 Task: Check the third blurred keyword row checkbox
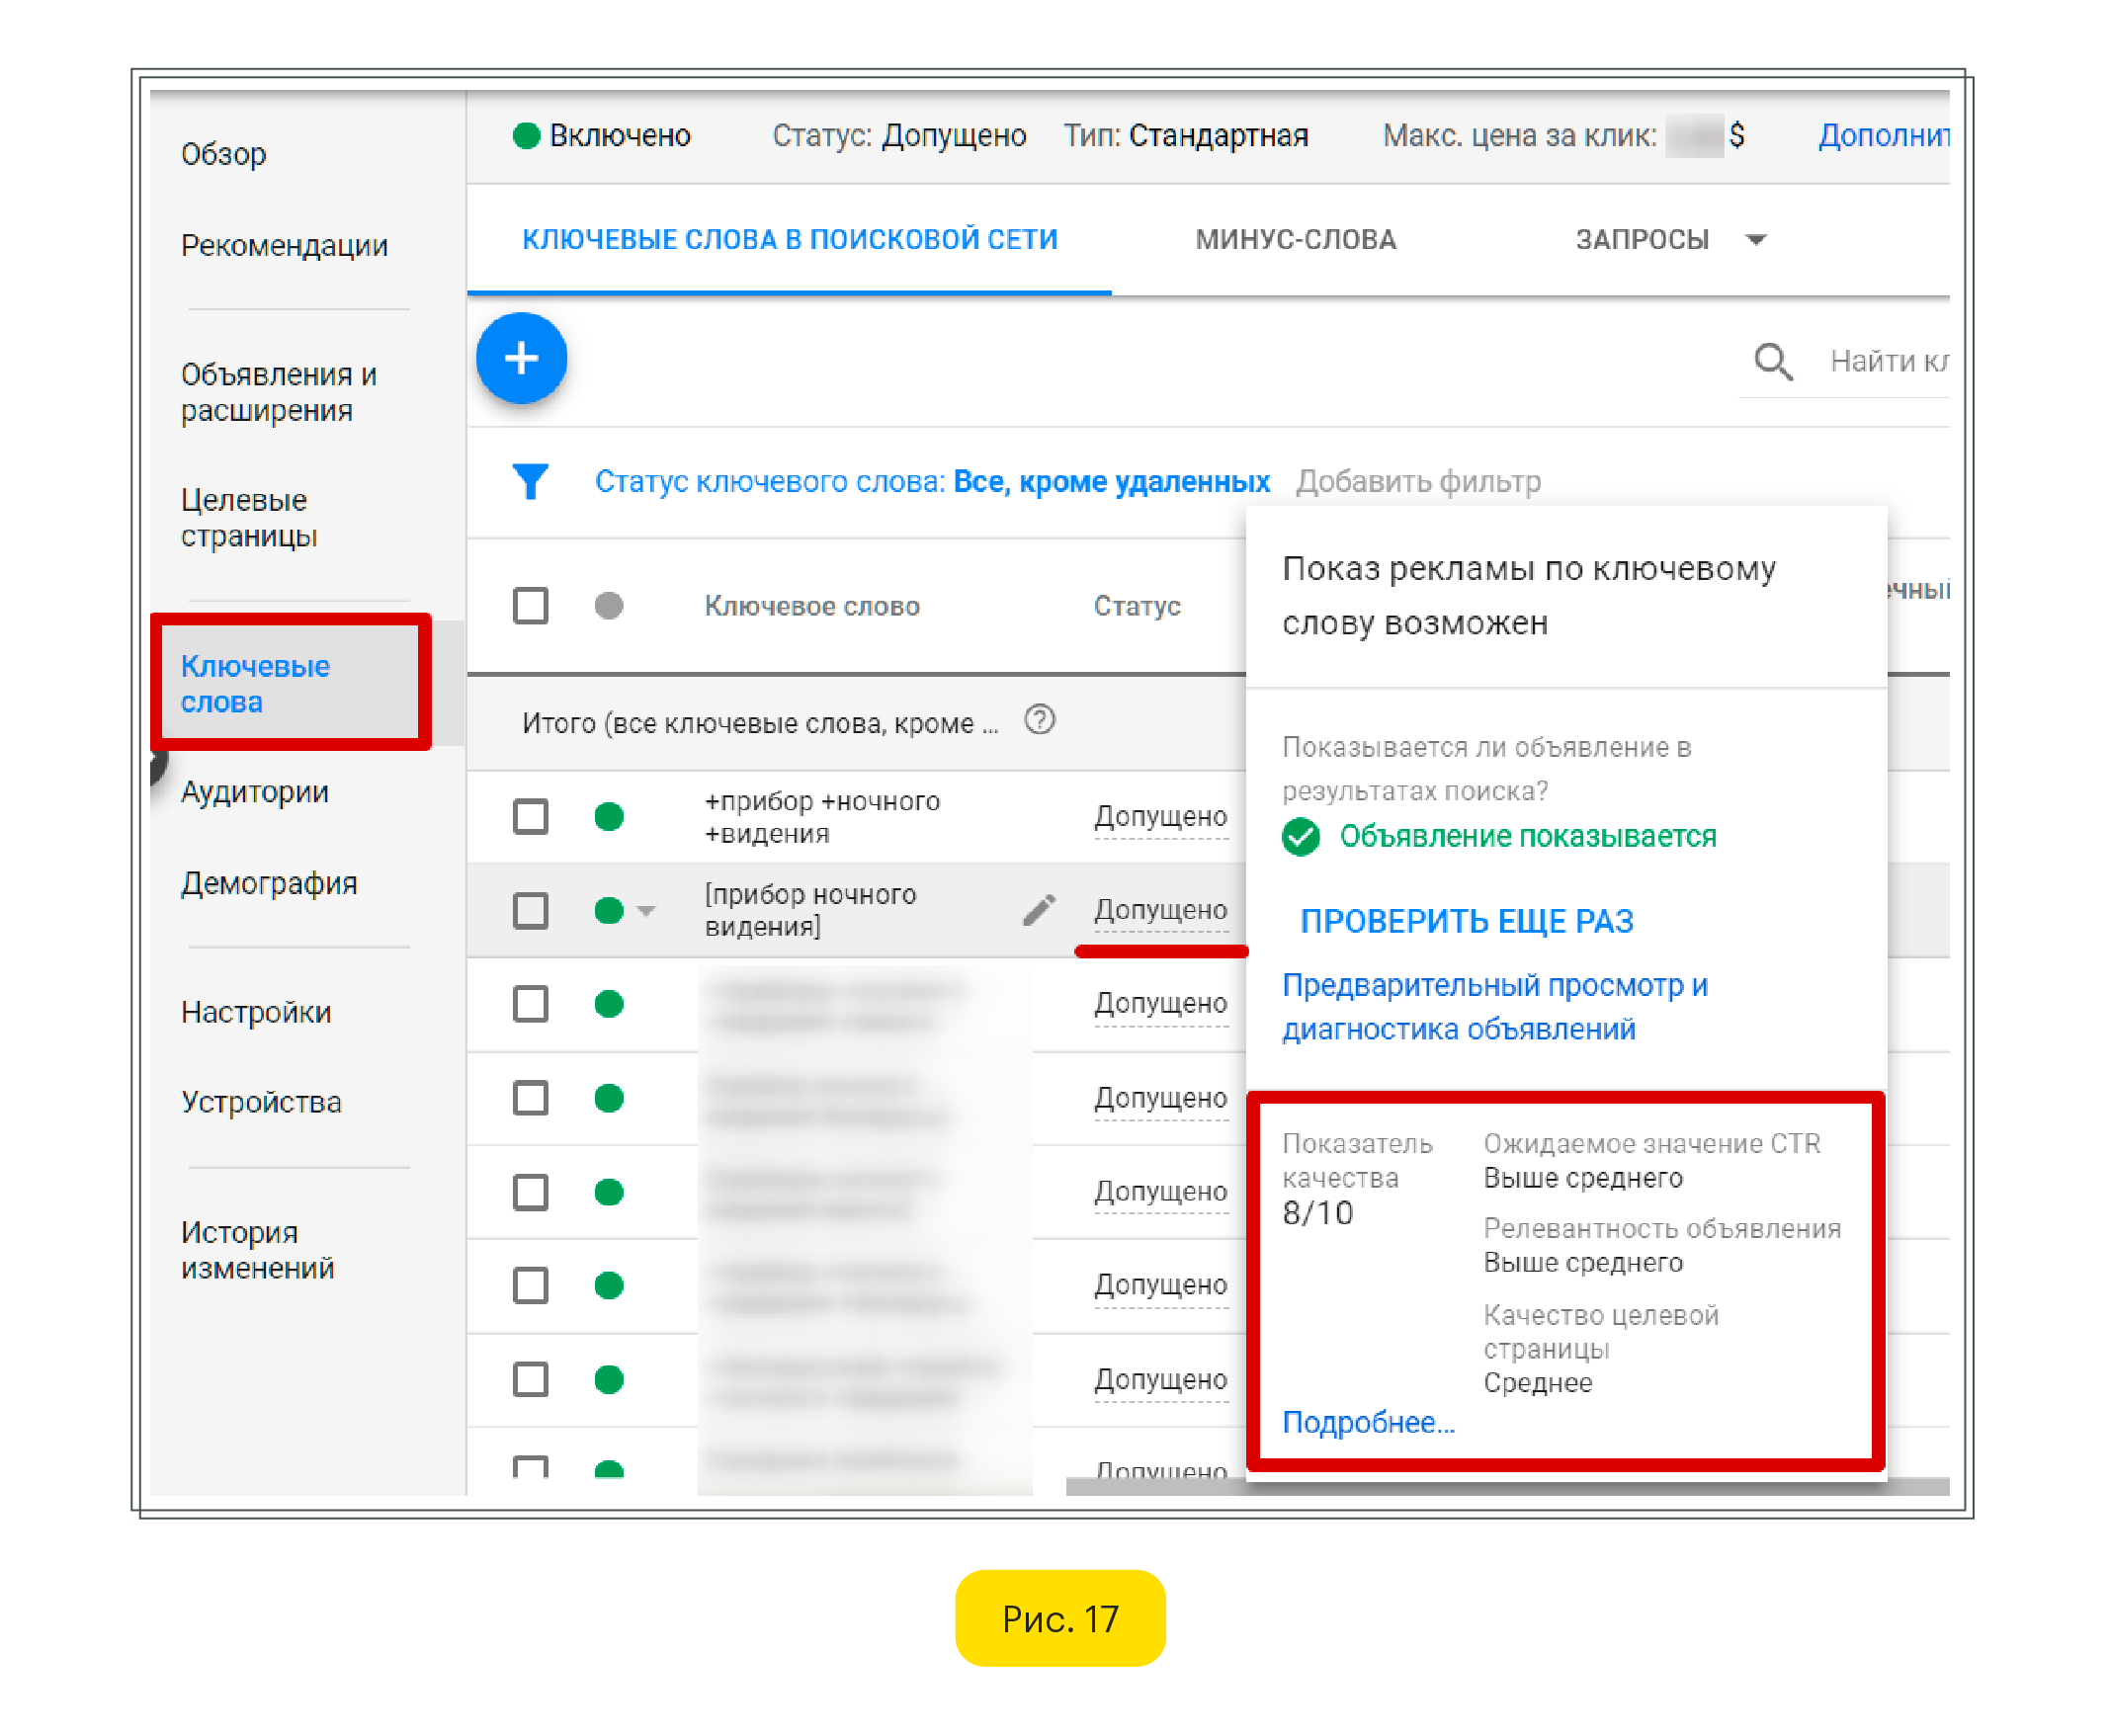530,1191
